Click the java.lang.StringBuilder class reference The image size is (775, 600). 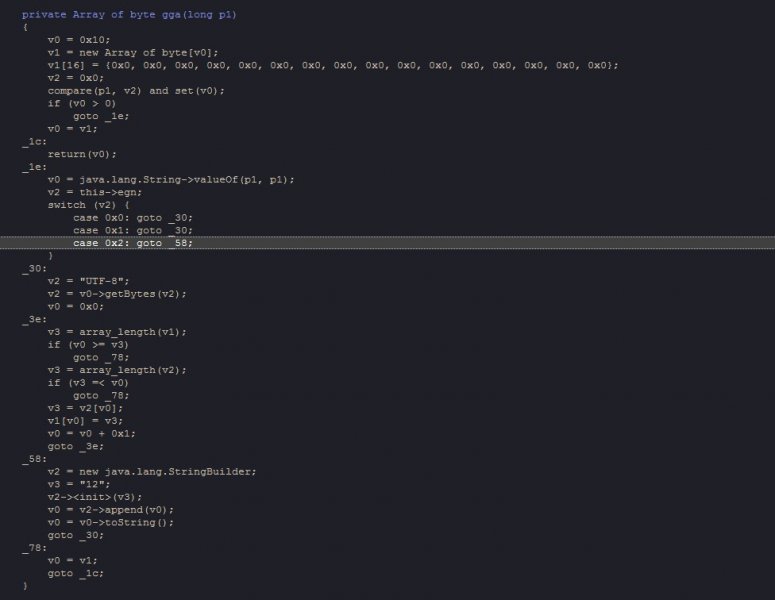(x=180, y=472)
